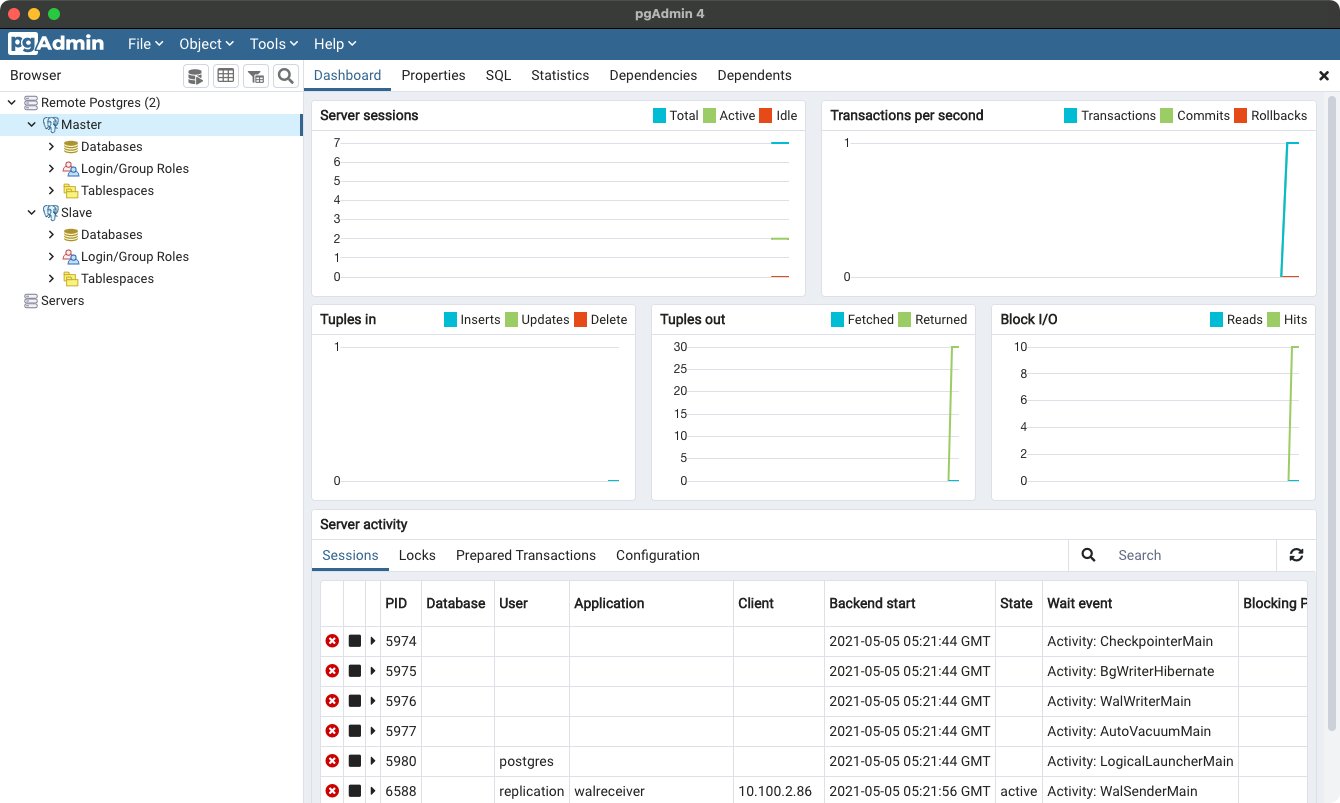
Task: Collapse the Master server node
Action: click(31, 125)
